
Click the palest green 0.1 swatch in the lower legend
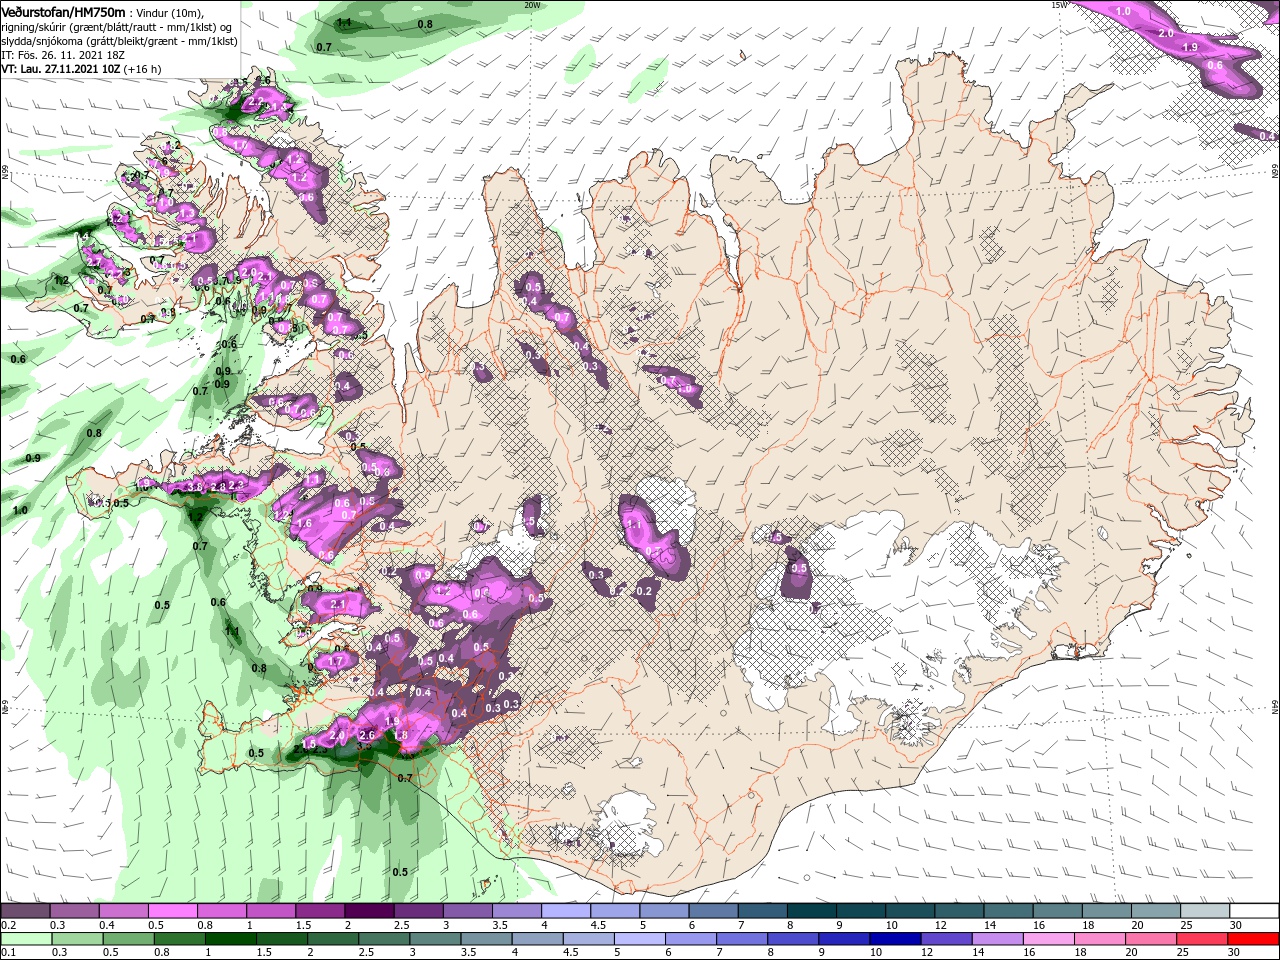point(24,939)
